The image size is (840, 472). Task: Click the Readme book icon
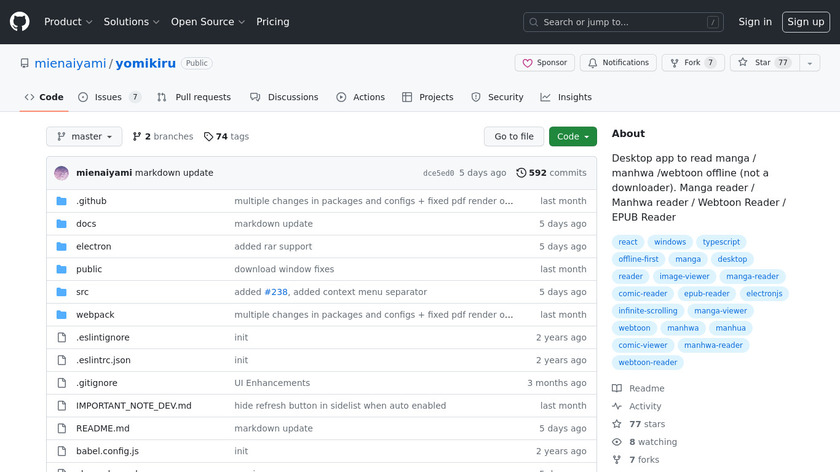(x=617, y=388)
